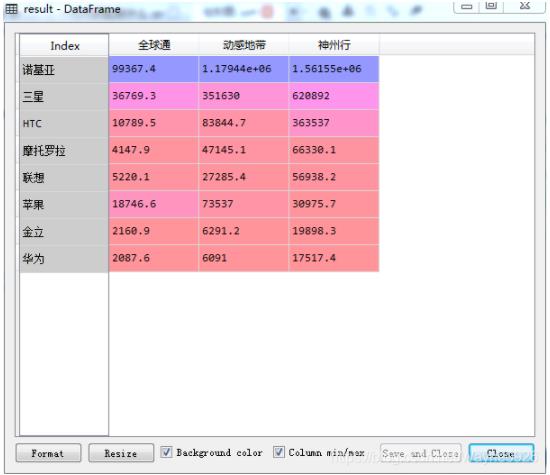550x475 pixels.
Task: Select the 摩托罗拉 row header
Action: click(64, 150)
